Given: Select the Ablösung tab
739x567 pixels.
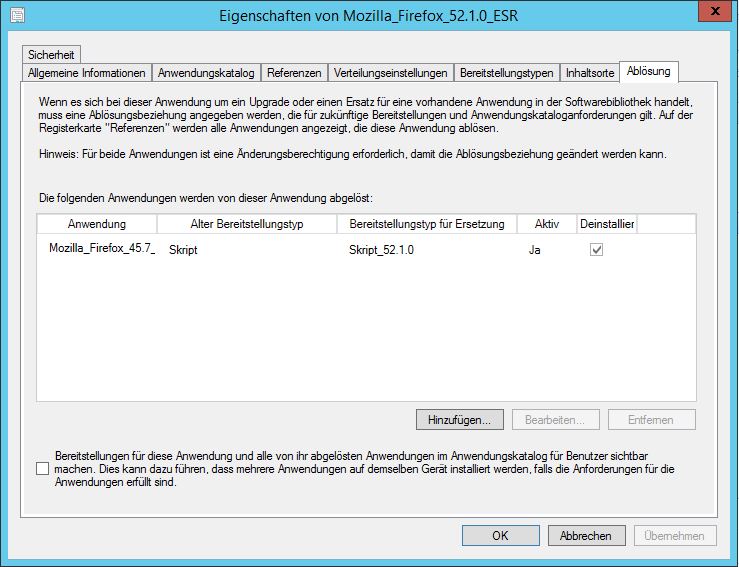Looking at the screenshot, I should (x=649, y=71).
